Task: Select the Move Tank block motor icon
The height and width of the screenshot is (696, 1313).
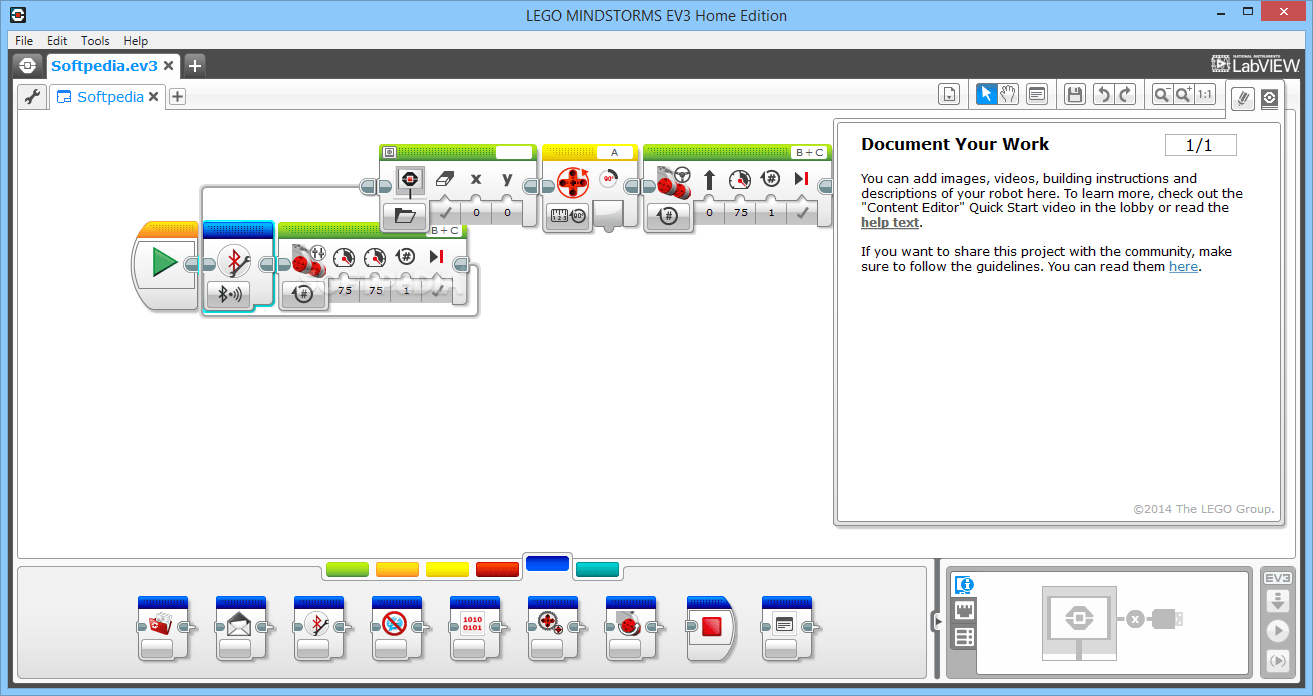Action: (309, 260)
